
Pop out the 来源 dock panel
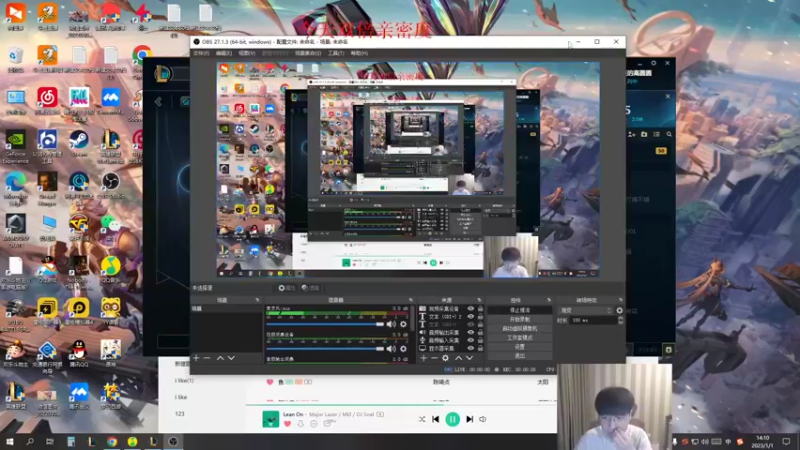tap(479, 300)
